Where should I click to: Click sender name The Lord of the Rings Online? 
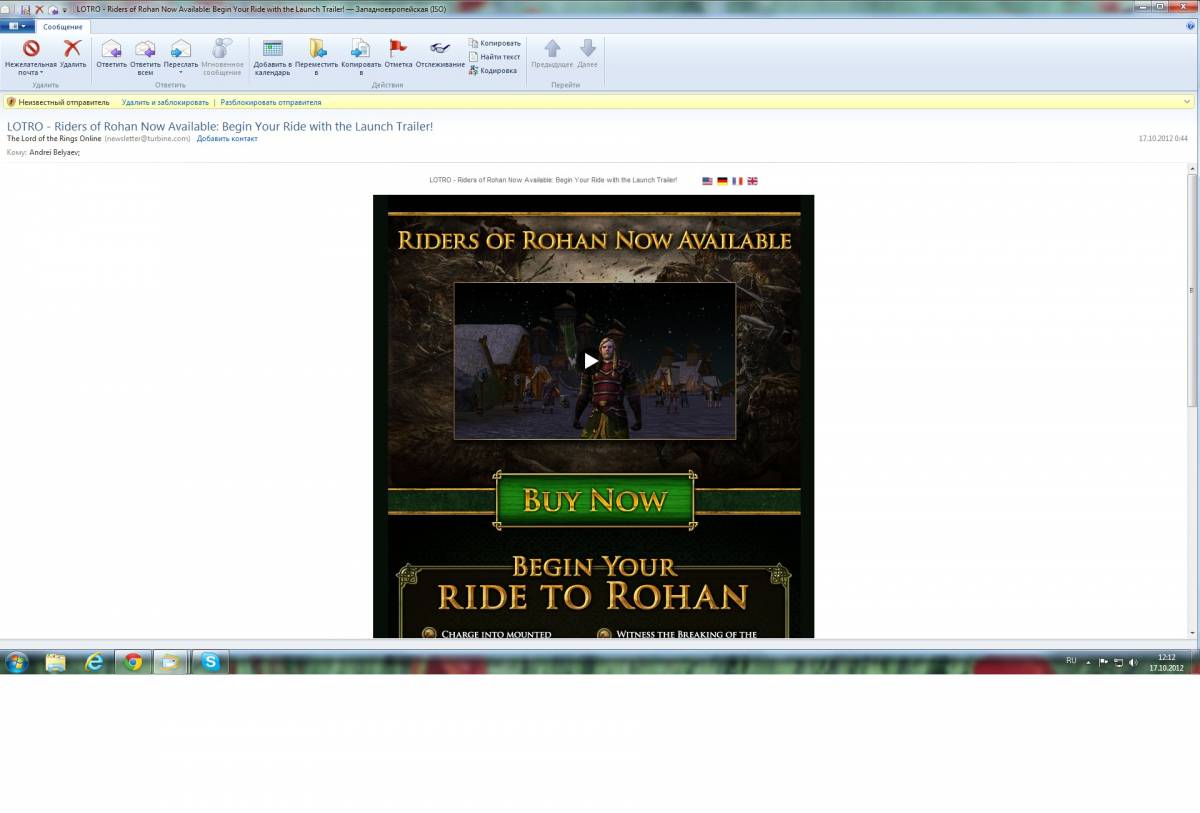point(54,139)
